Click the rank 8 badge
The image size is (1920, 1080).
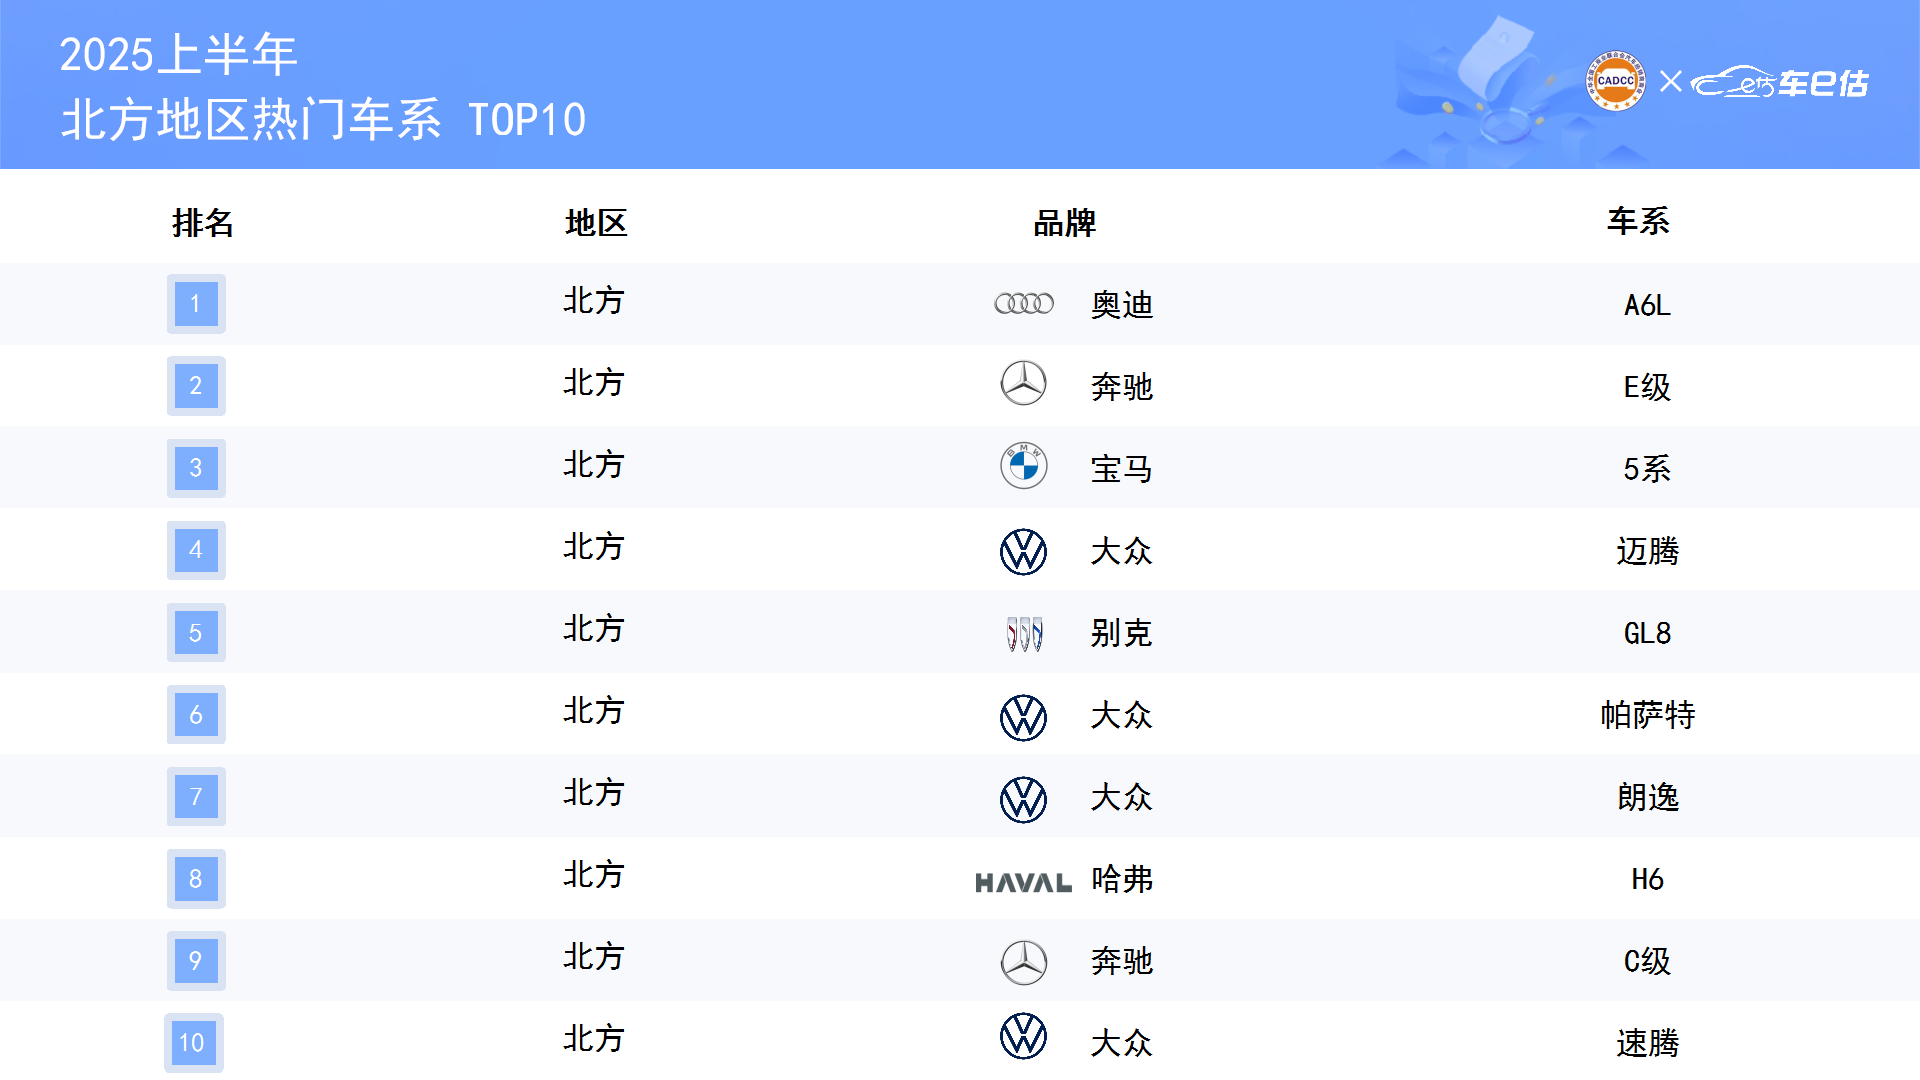[x=196, y=878]
